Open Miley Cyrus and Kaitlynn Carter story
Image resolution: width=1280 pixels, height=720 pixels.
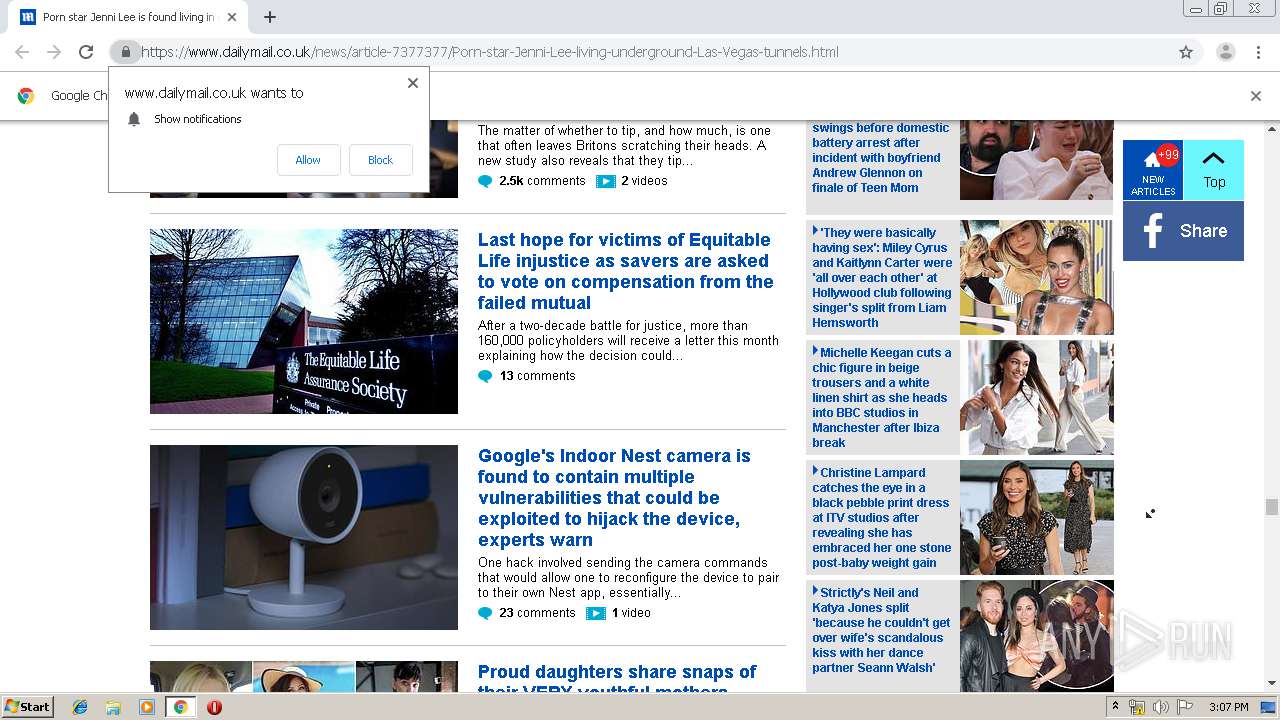point(882,277)
